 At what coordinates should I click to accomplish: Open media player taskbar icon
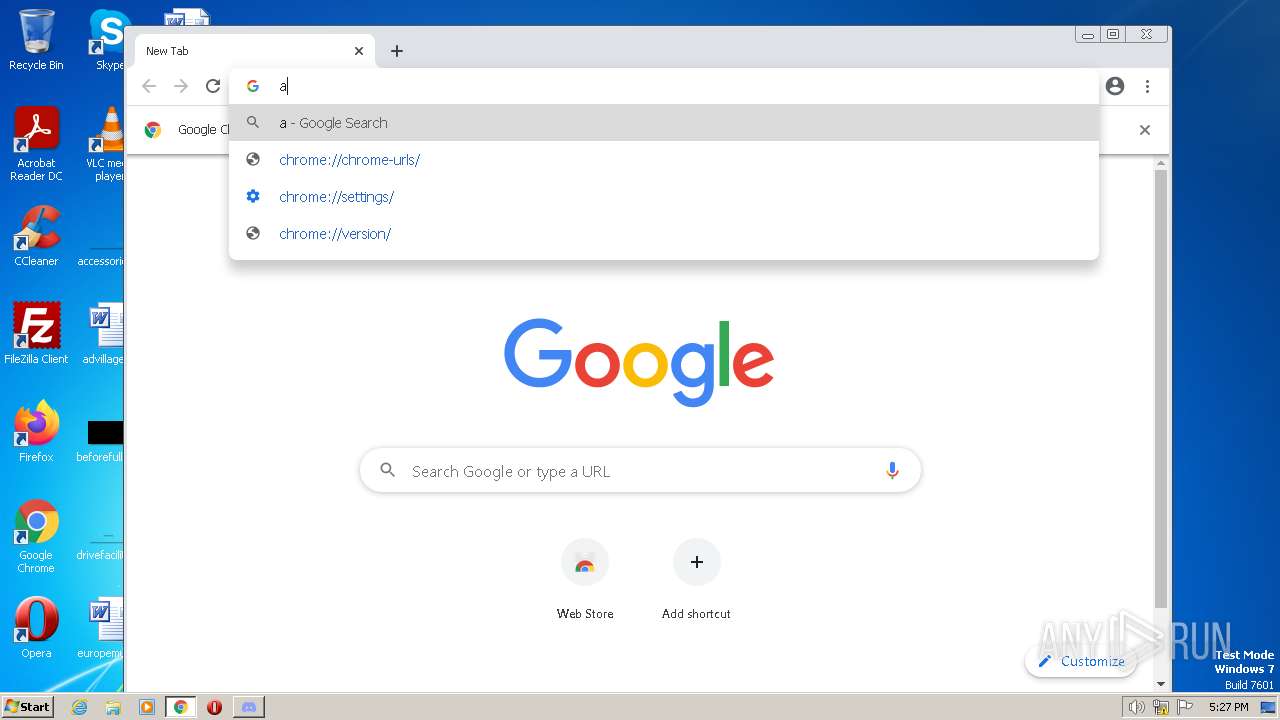[x=147, y=707]
